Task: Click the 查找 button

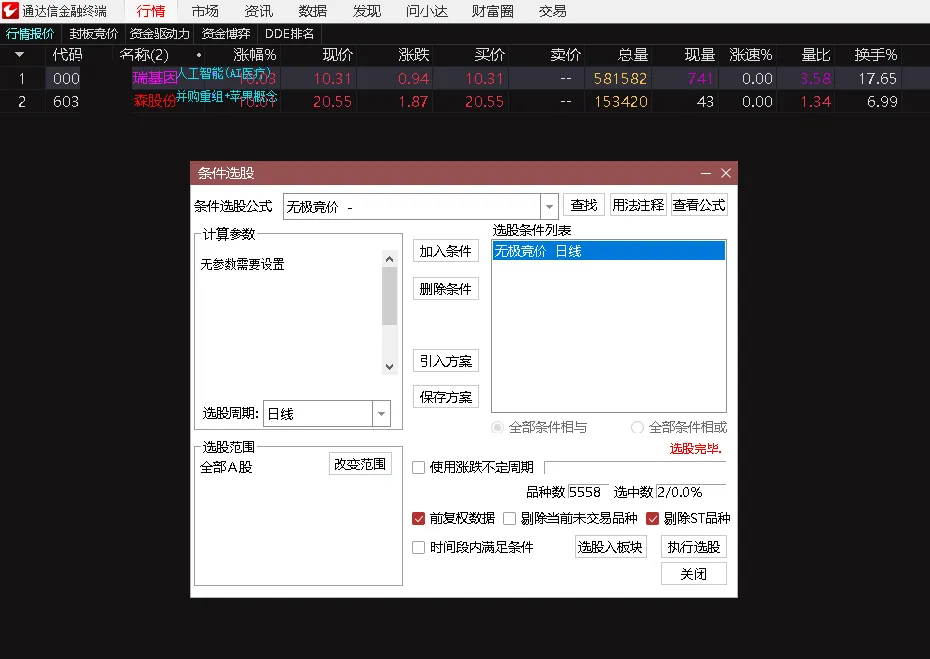Action: (x=584, y=205)
